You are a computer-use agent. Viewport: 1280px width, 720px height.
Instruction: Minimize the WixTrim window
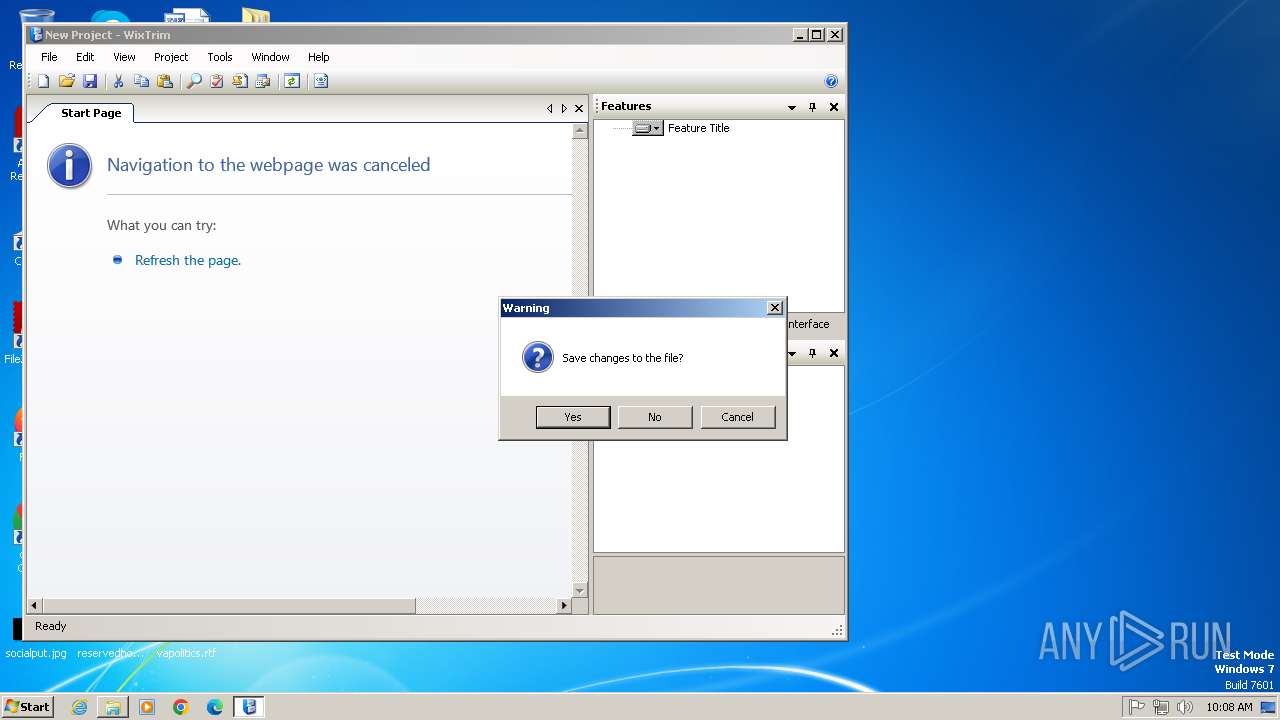pyautogui.click(x=801, y=34)
